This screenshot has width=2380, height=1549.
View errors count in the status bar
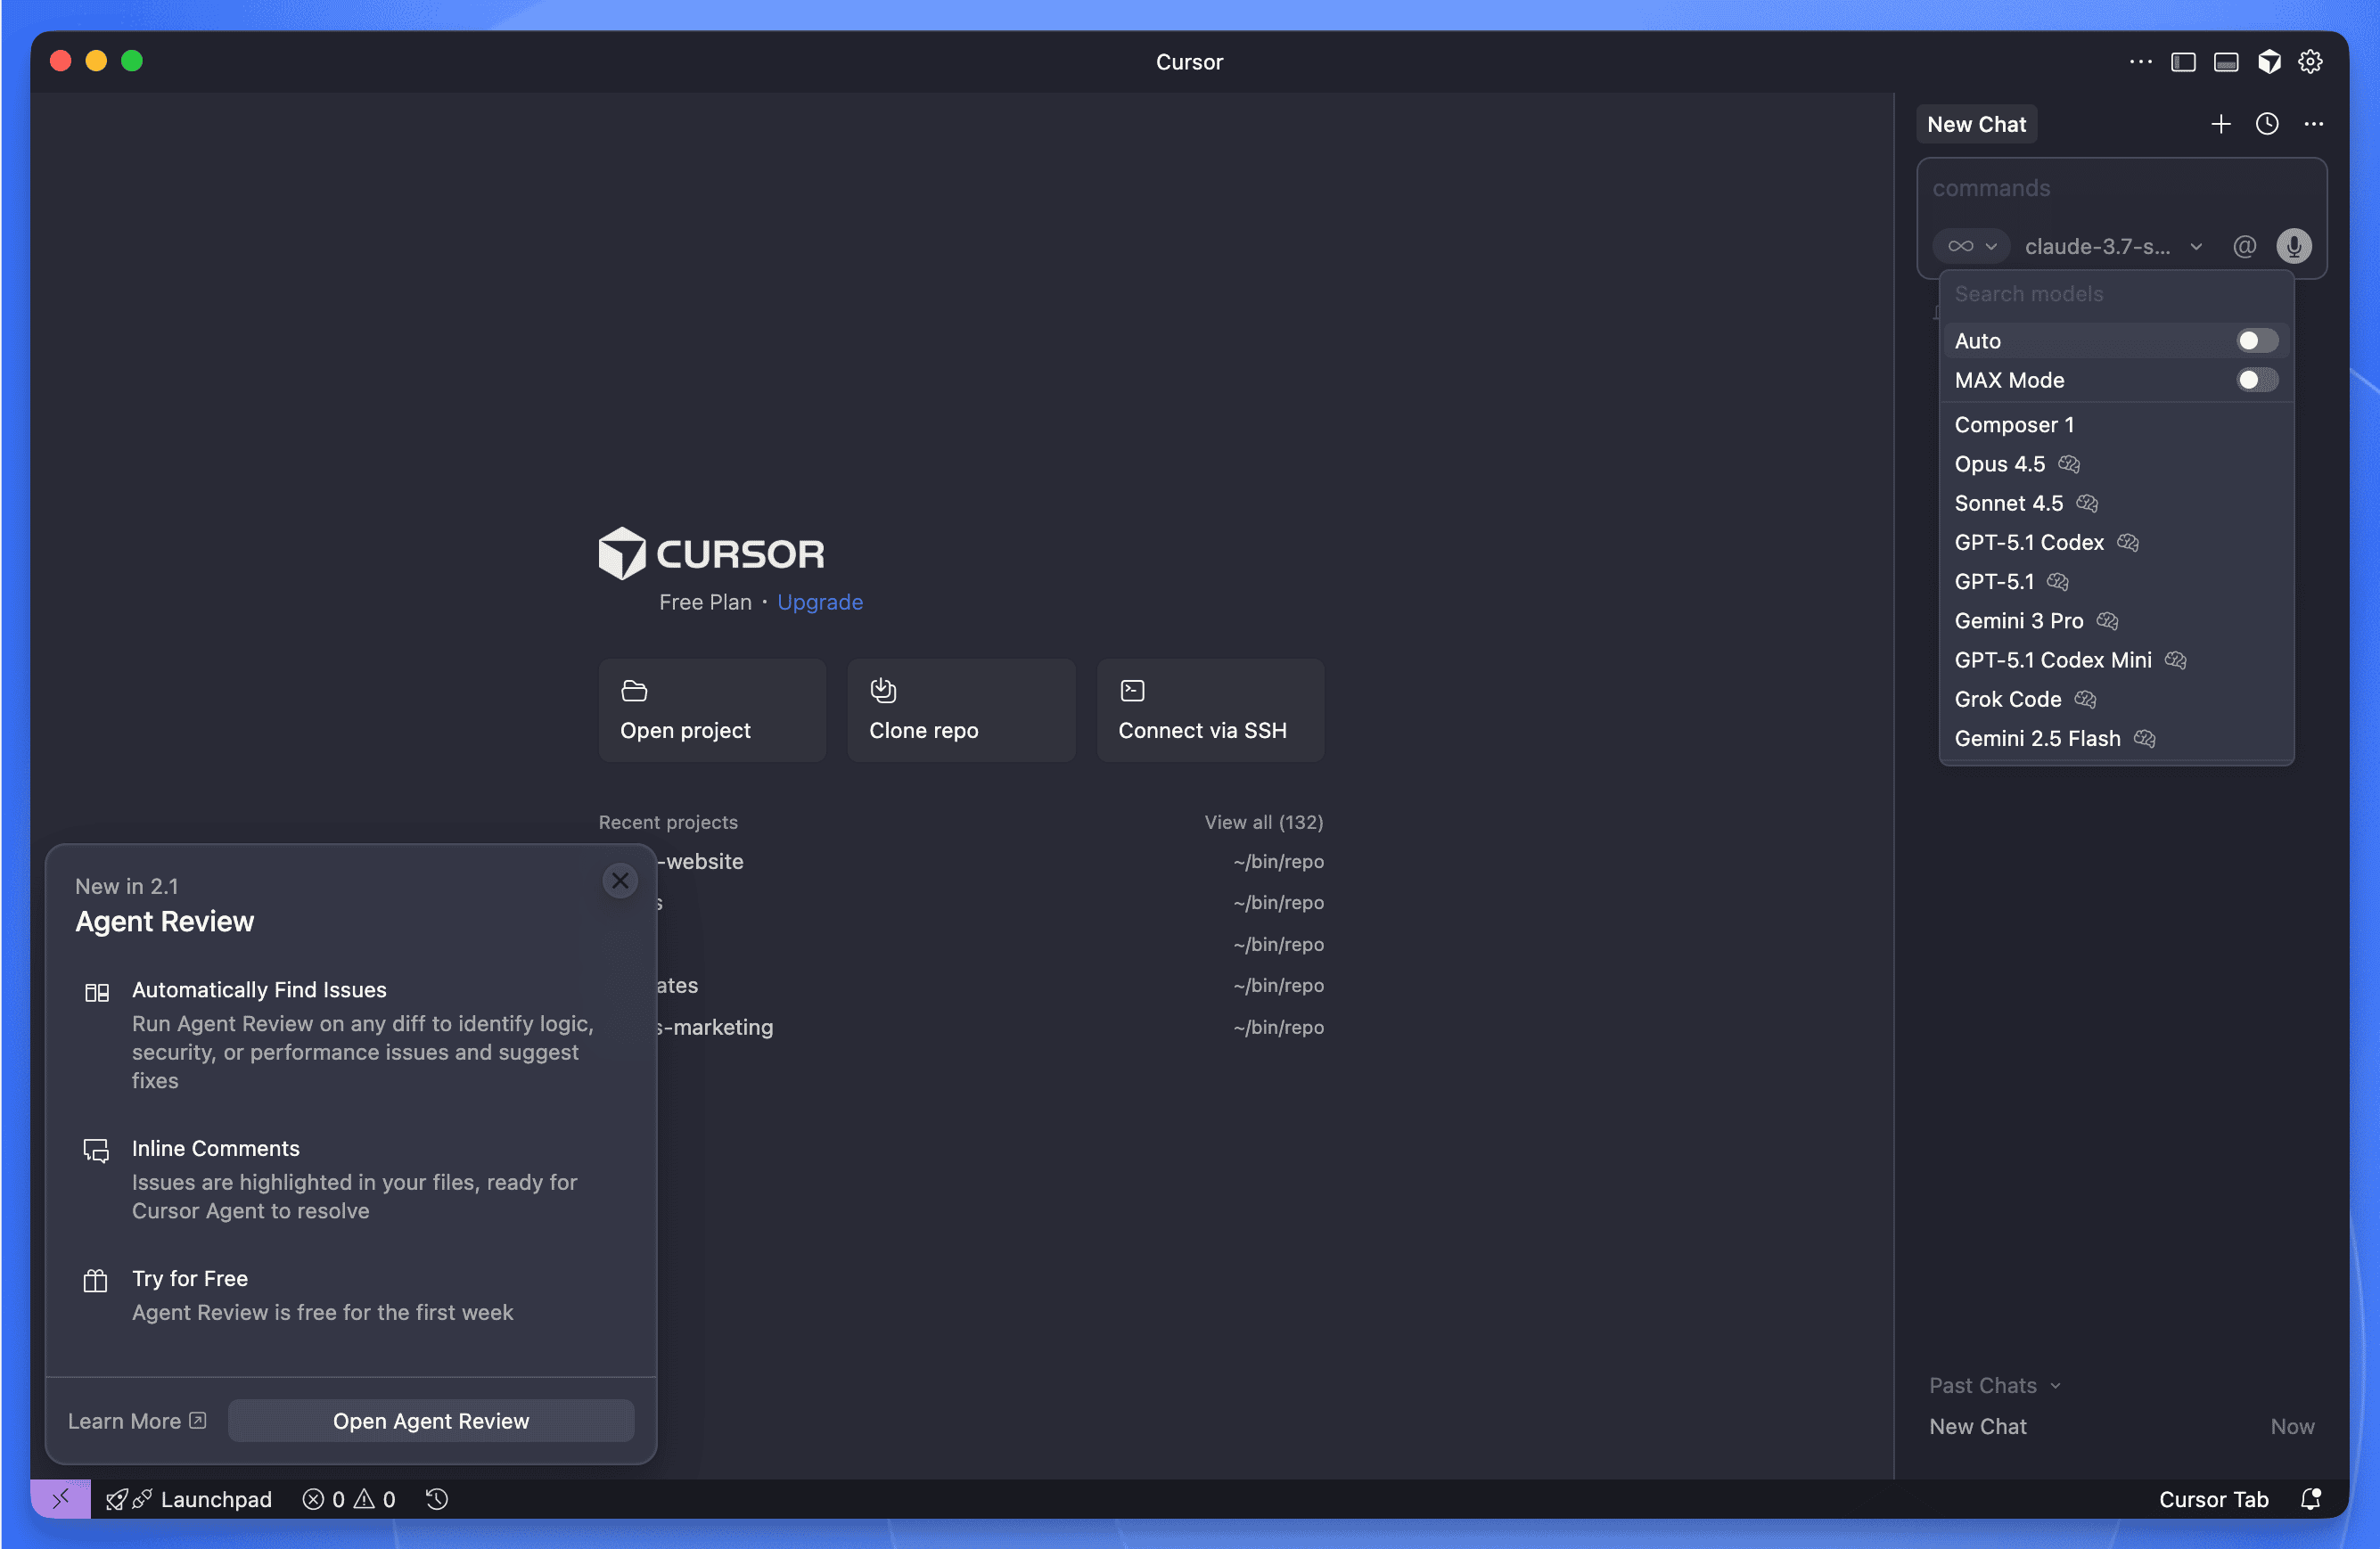(325, 1498)
